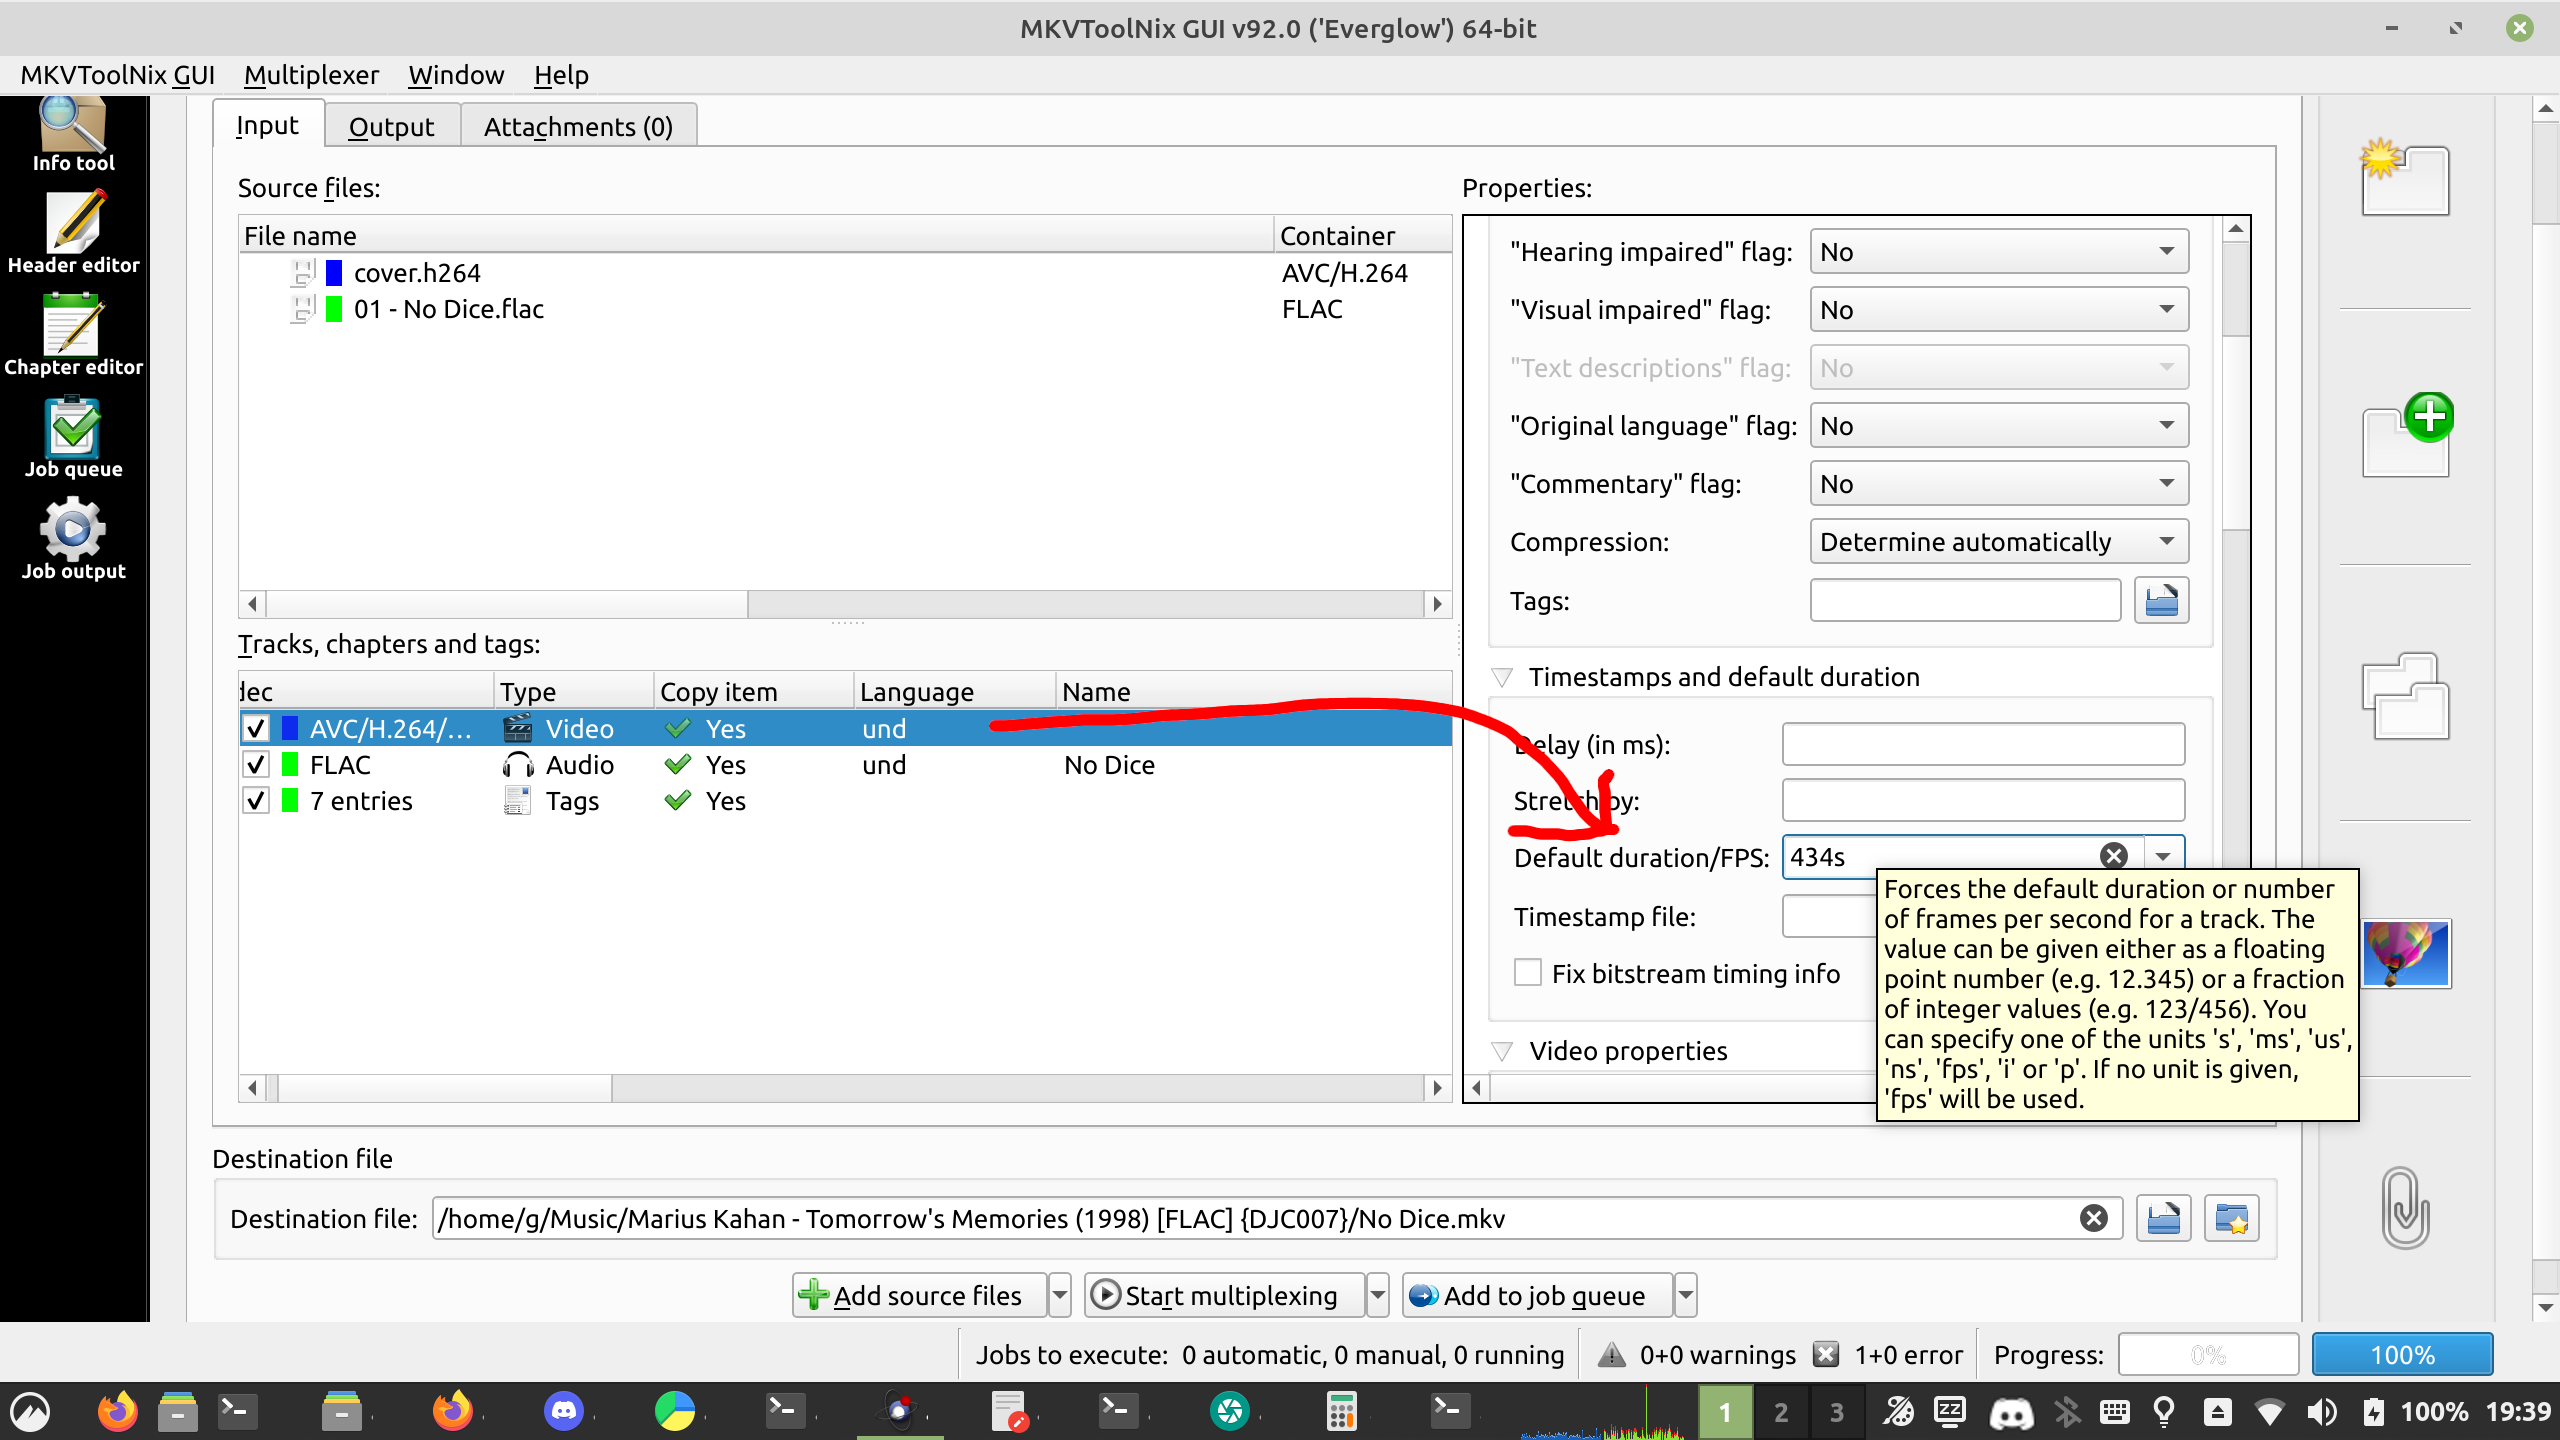
Task: Select the Input tab
Action: click(267, 125)
